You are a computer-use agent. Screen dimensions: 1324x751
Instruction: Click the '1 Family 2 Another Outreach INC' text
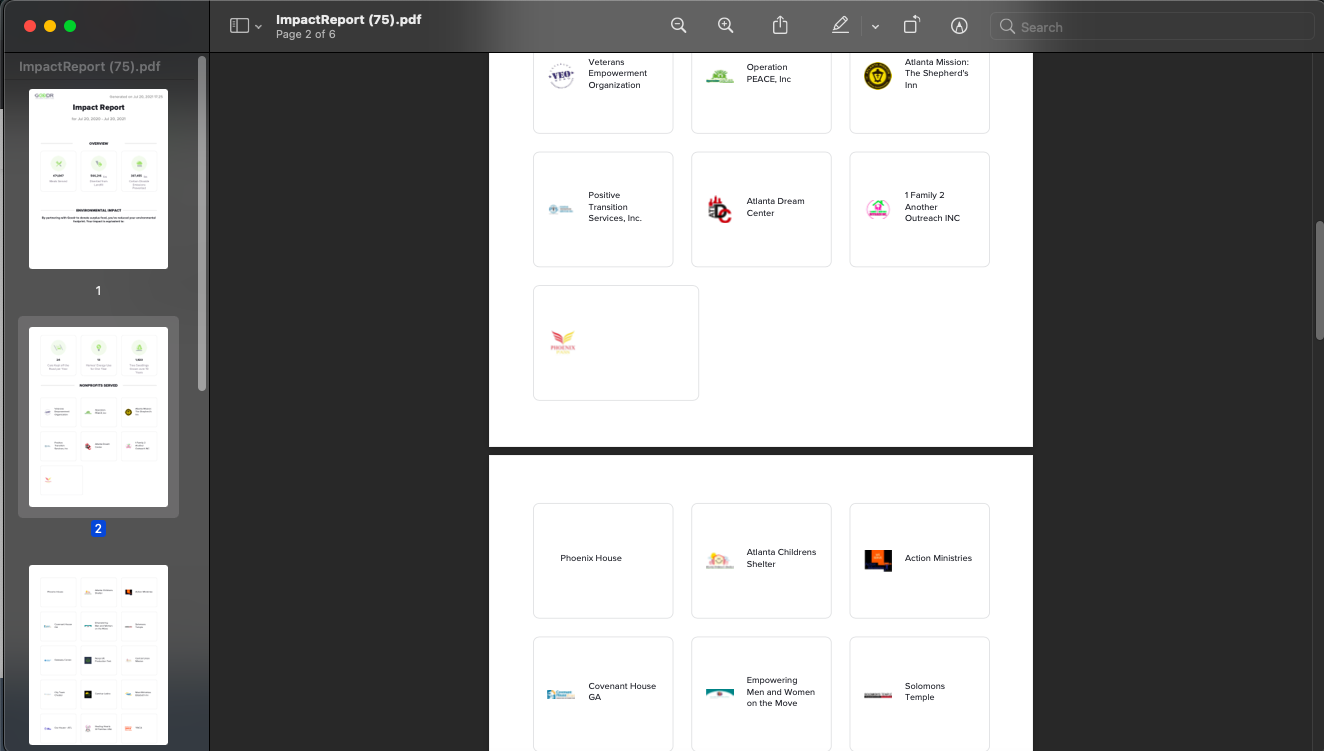[x=932, y=207]
